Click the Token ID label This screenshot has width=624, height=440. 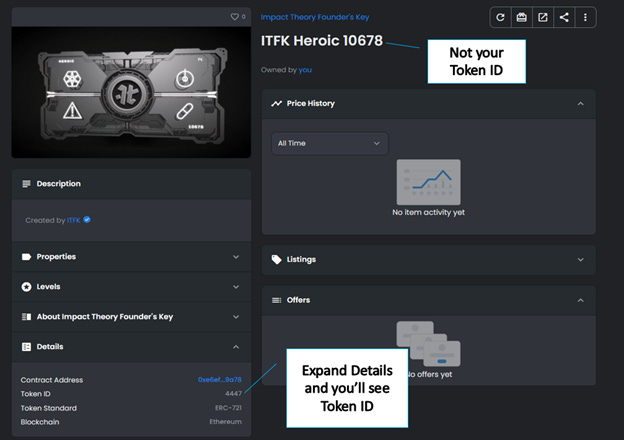pyautogui.click(x=35, y=394)
